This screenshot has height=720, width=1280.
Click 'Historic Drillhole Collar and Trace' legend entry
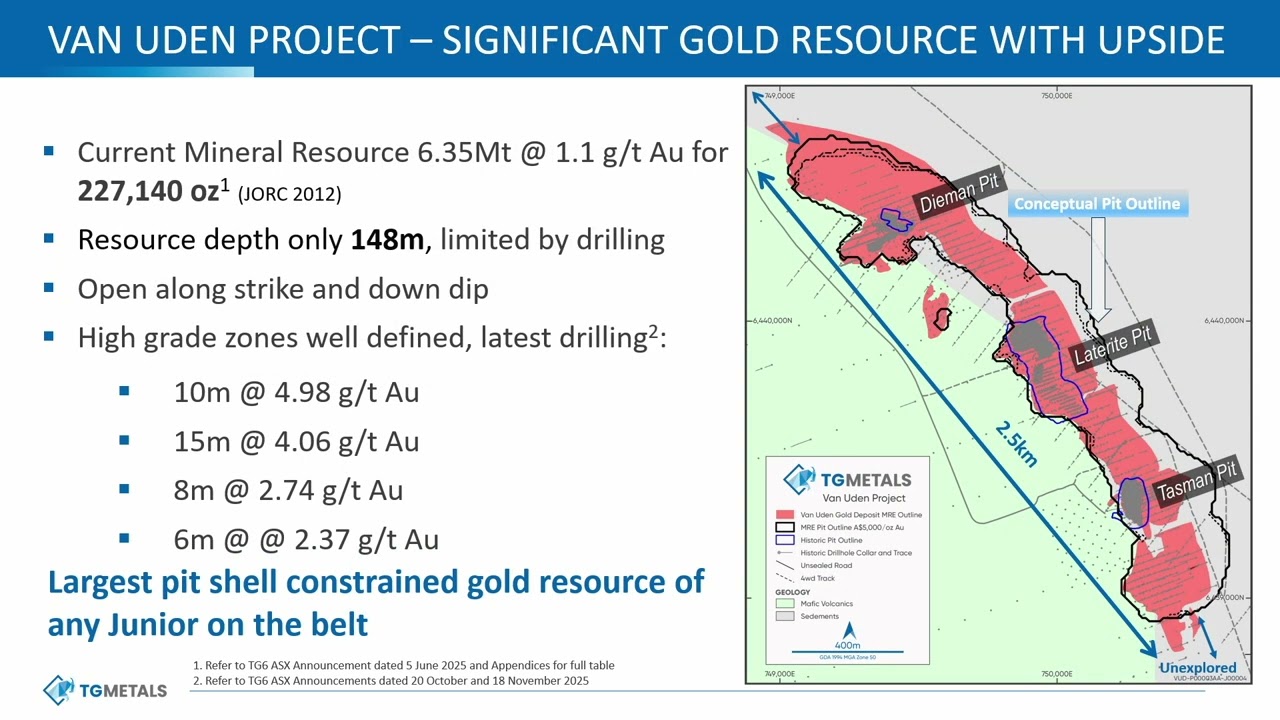click(x=856, y=553)
